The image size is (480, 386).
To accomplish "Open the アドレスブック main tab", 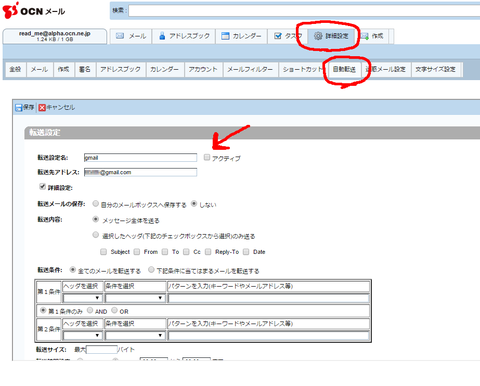I will [184, 36].
